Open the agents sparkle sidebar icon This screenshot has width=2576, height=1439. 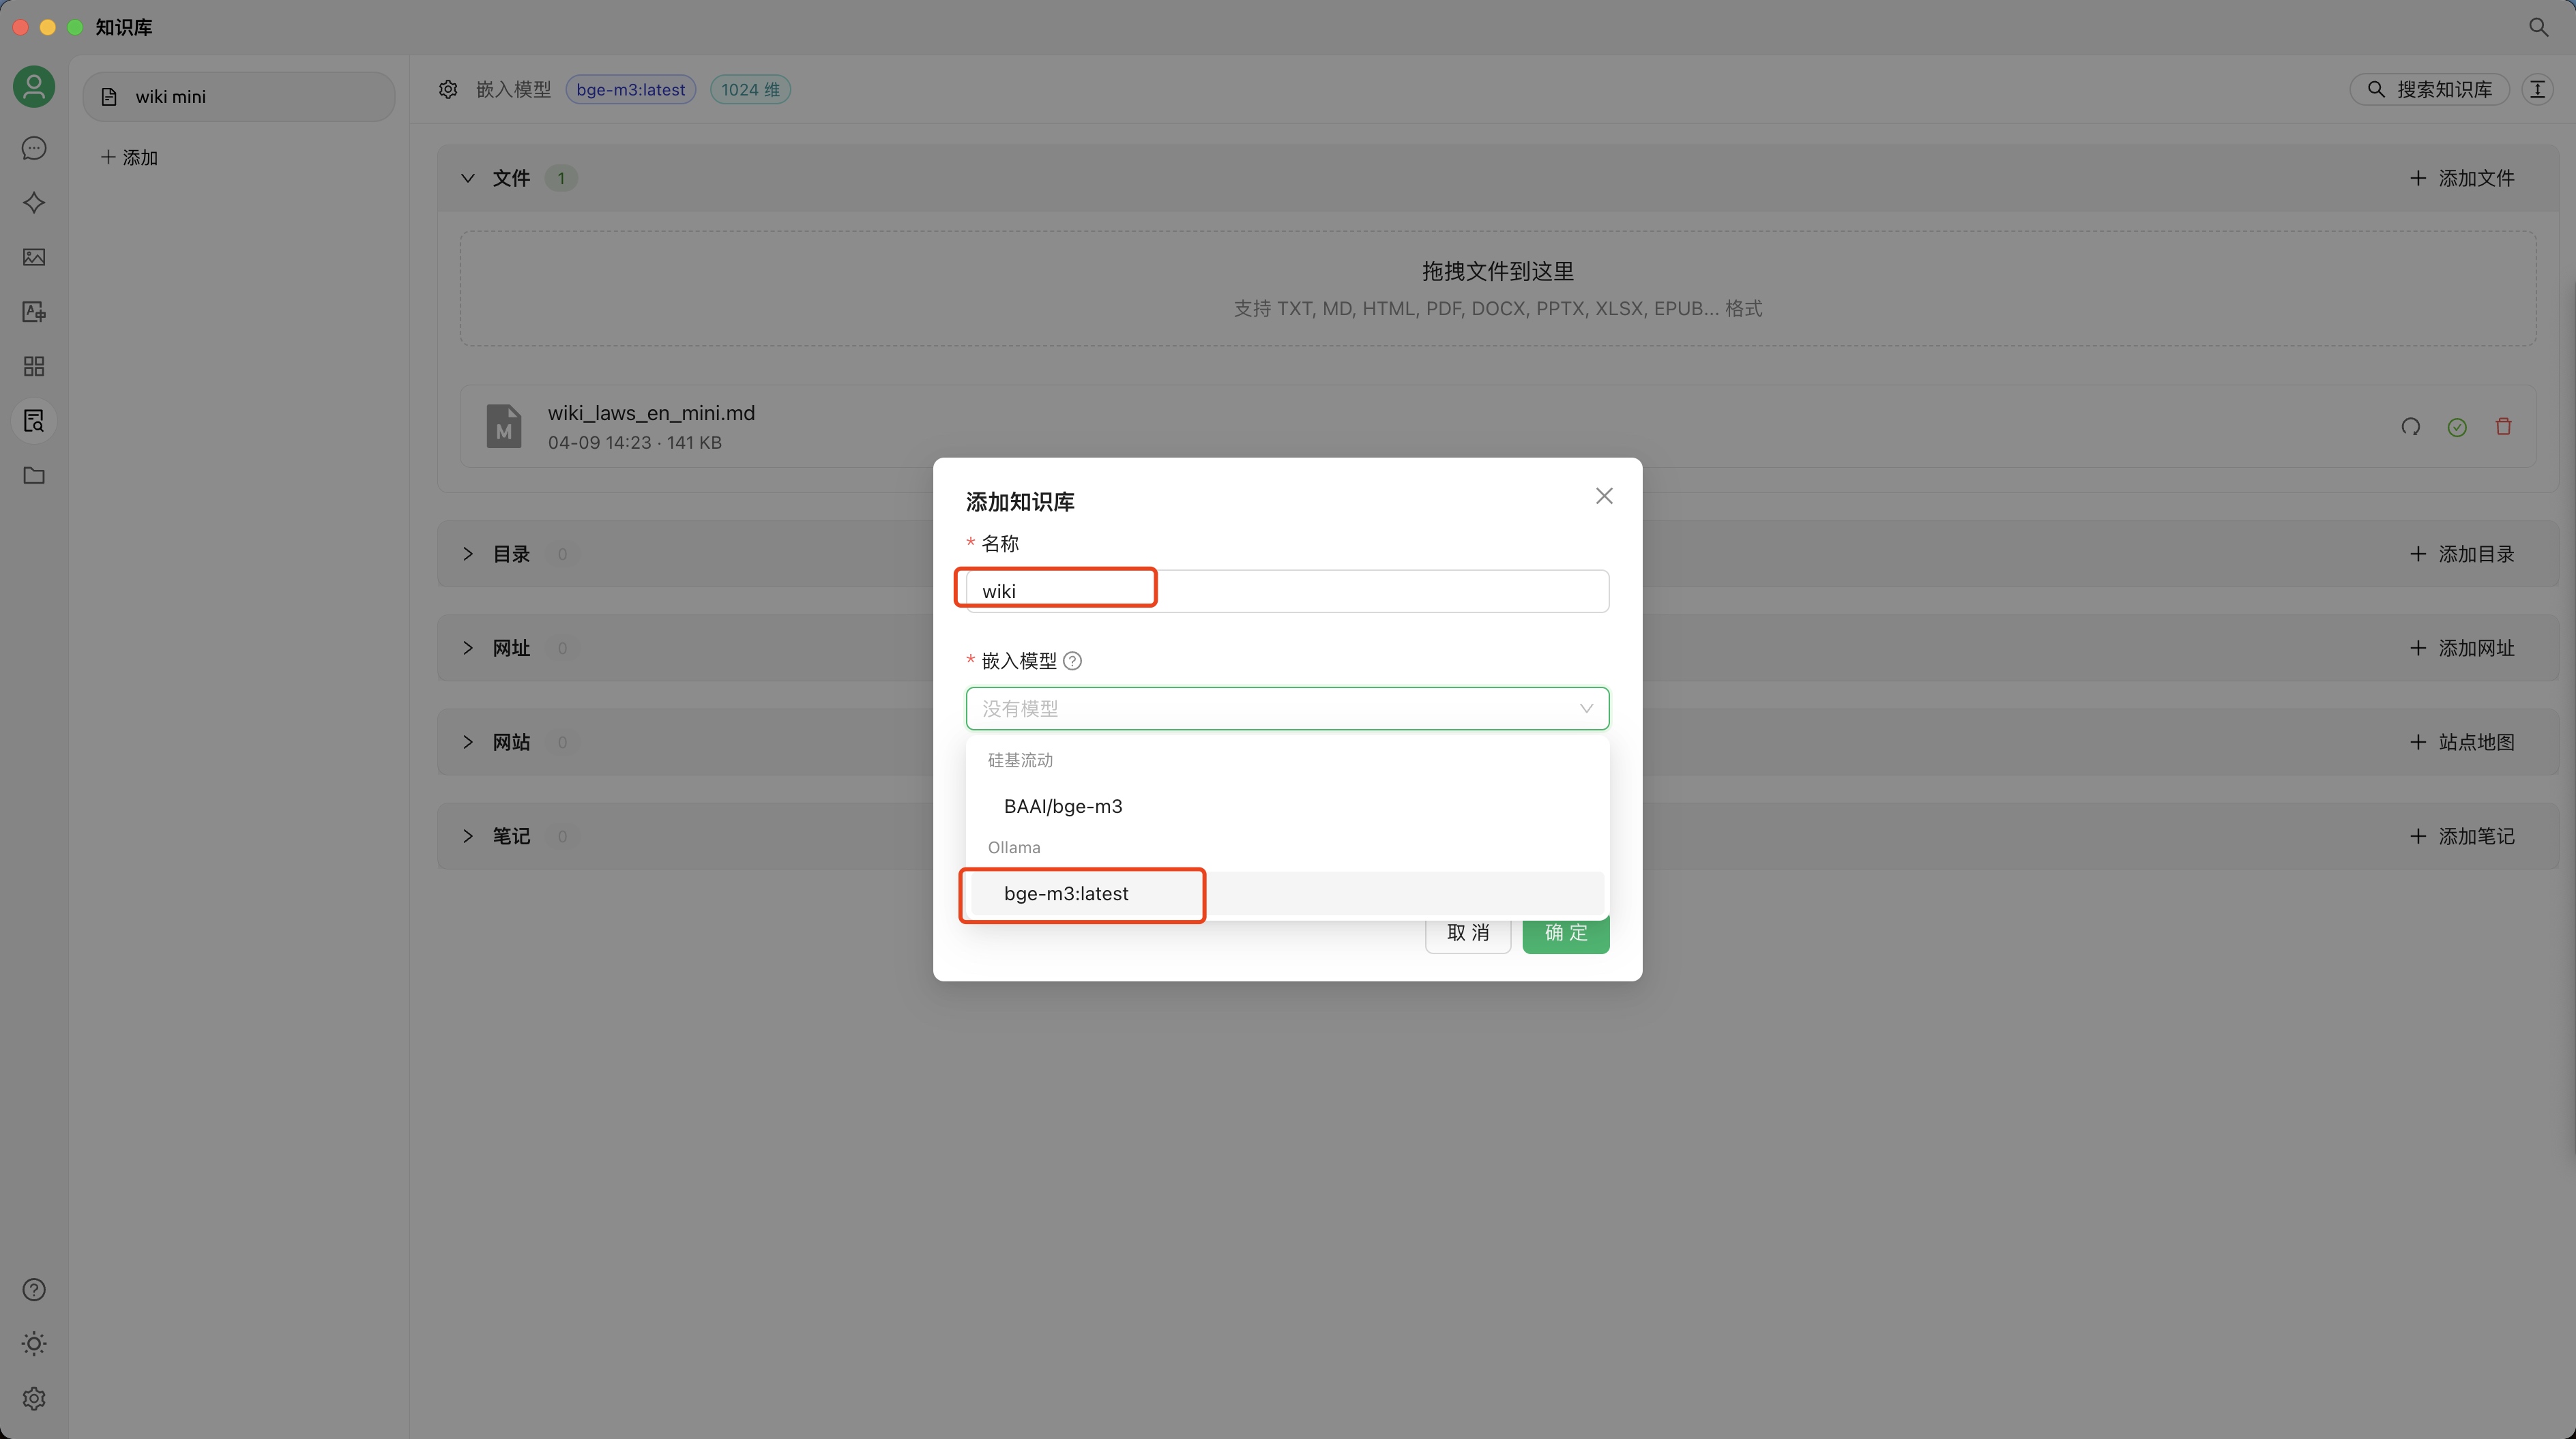click(x=34, y=203)
